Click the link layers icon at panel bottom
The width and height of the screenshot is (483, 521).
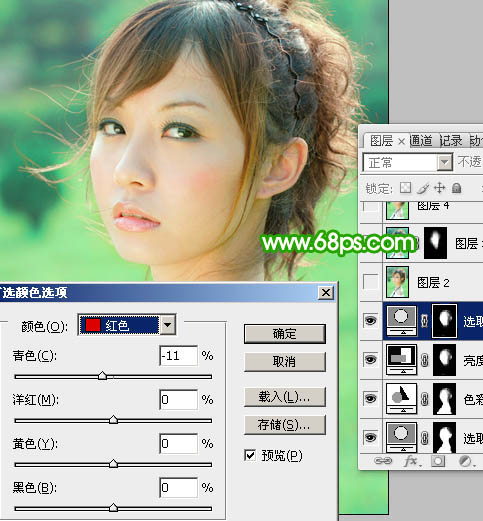click(383, 461)
